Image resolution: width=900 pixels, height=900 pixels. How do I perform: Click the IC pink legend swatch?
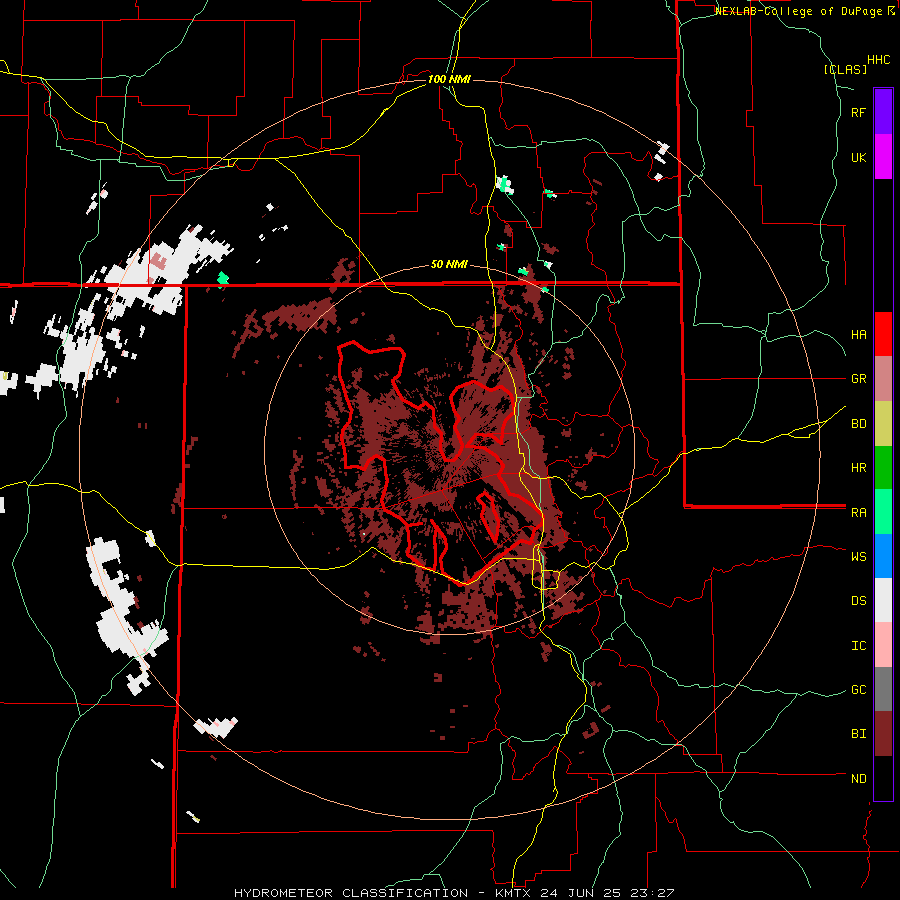pyautogui.click(x=883, y=645)
